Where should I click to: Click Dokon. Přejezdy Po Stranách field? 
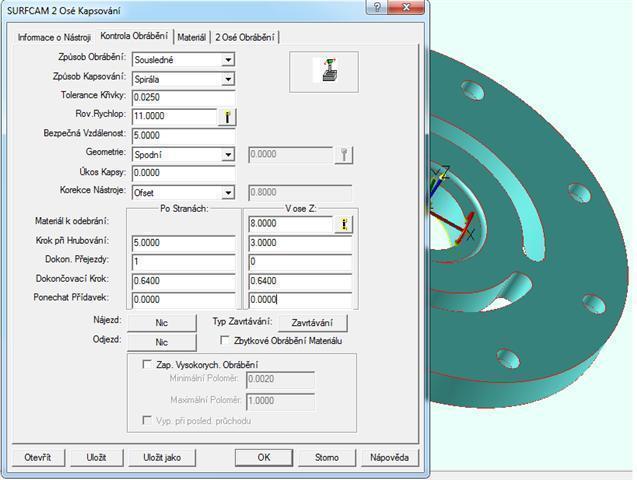(184, 262)
